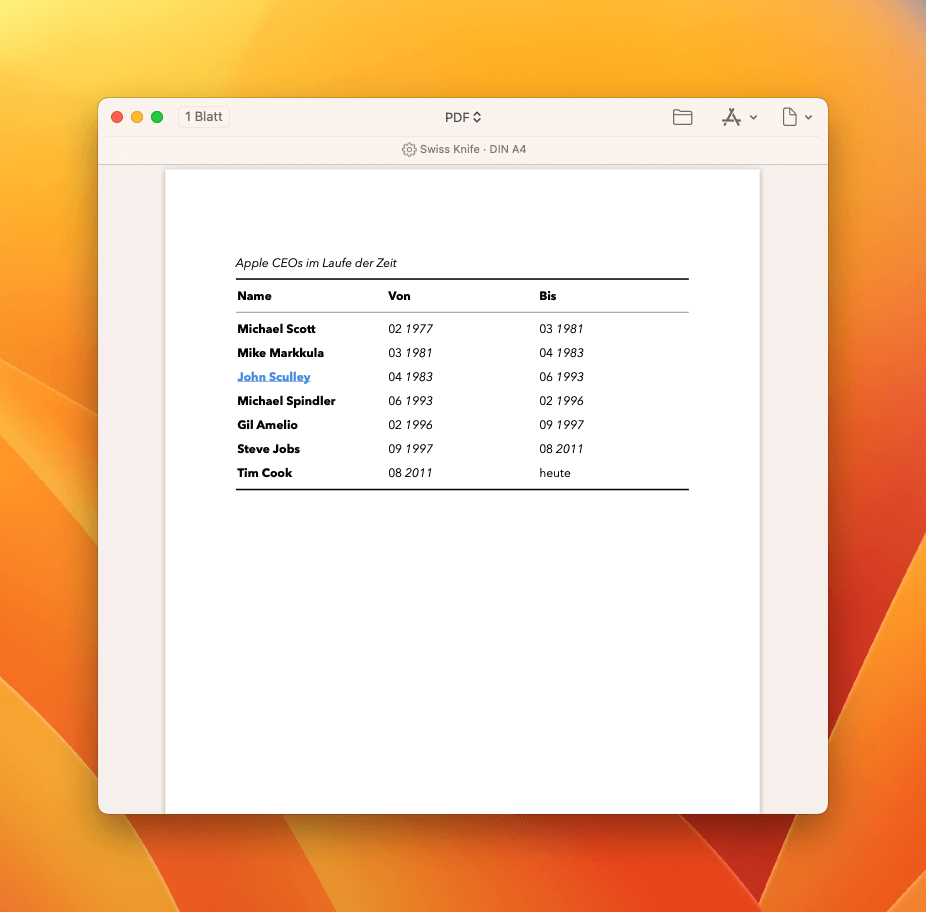Open the PDF format selector
Image resolution: width=926 pixels, height=912 pixels.
[x=463, y=118]
